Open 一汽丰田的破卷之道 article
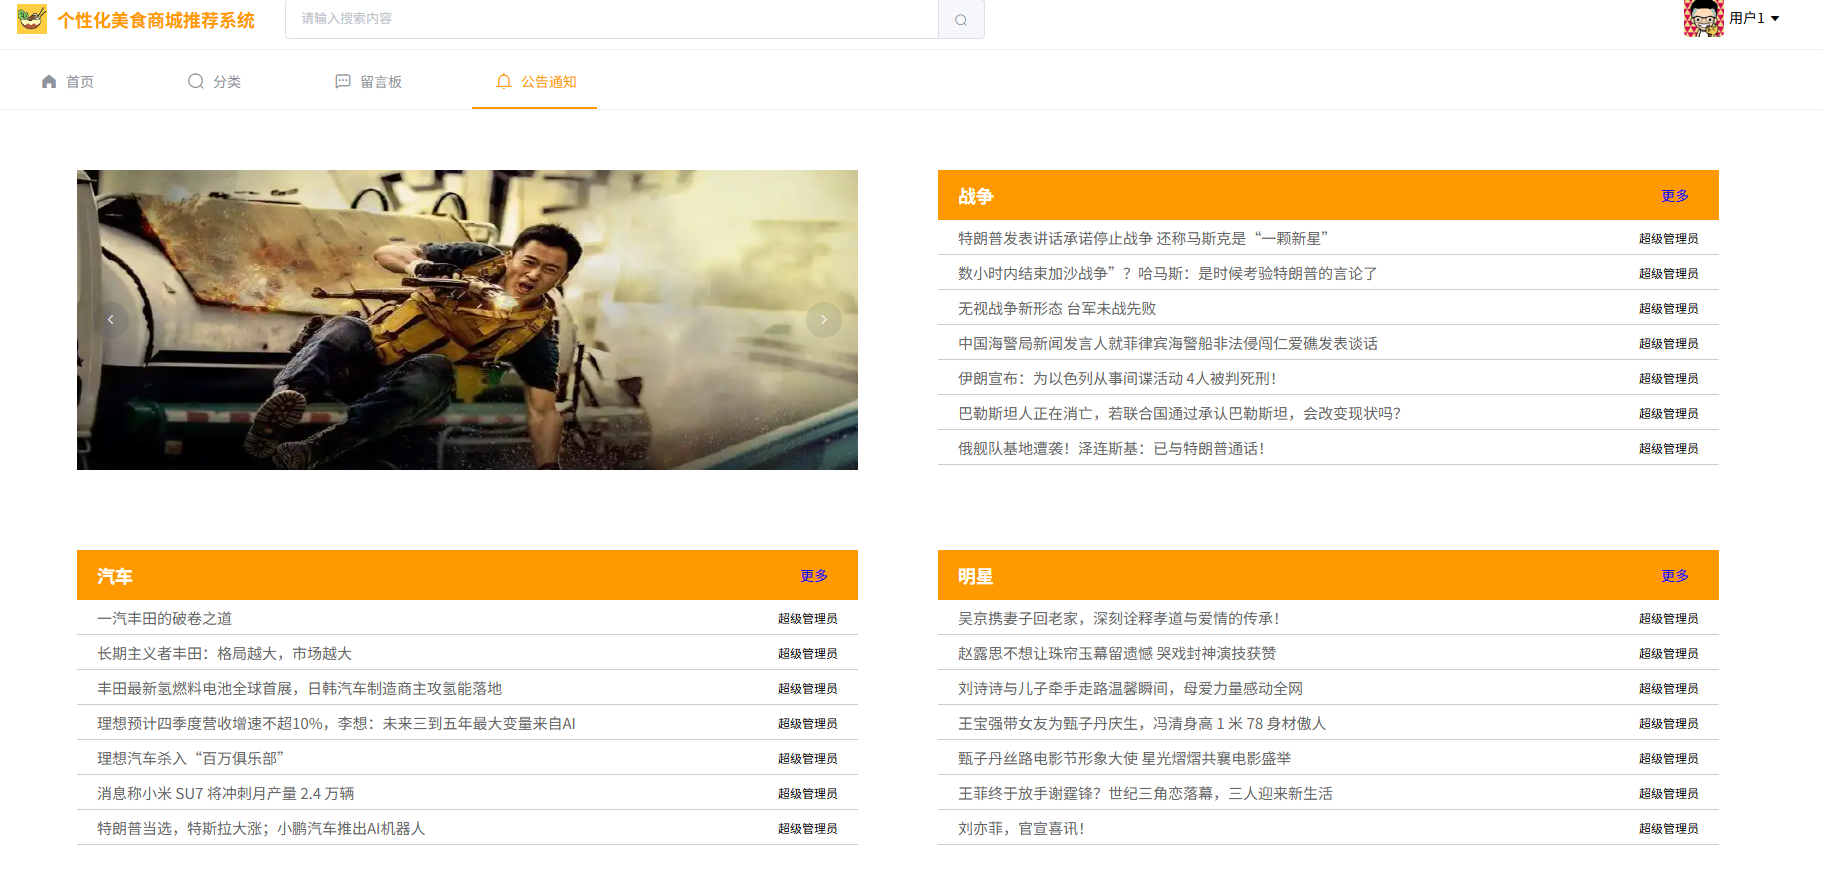The width and height of the screenshot is (1822, 887). click(x=165, y=618)
